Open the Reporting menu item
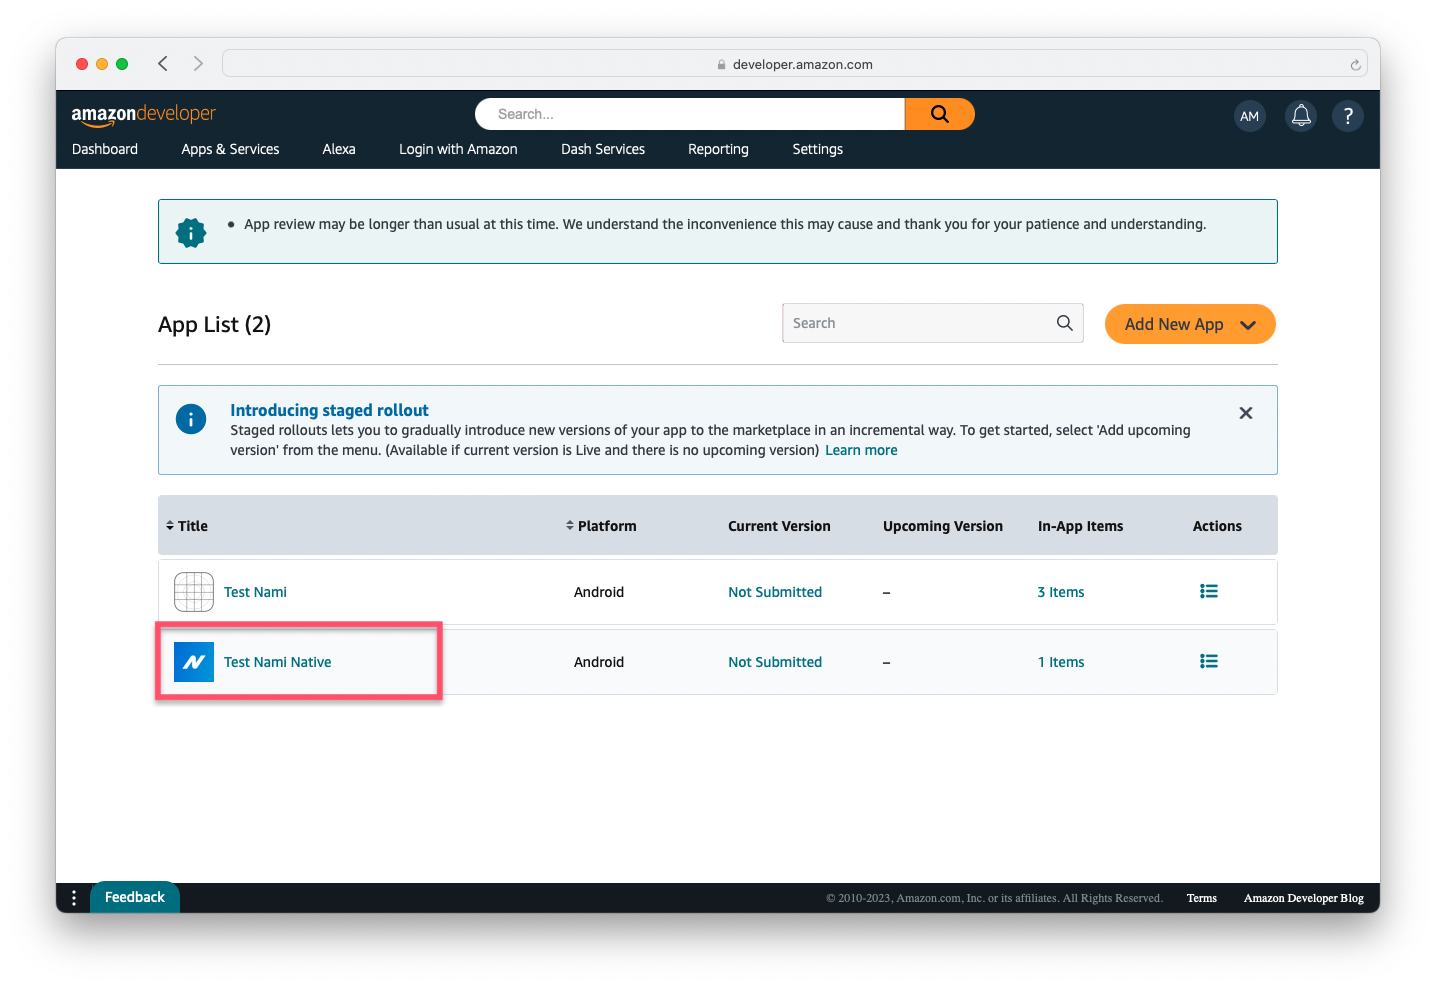Image resolution: width=1436 pixels, height=987 pixels. 718,149
